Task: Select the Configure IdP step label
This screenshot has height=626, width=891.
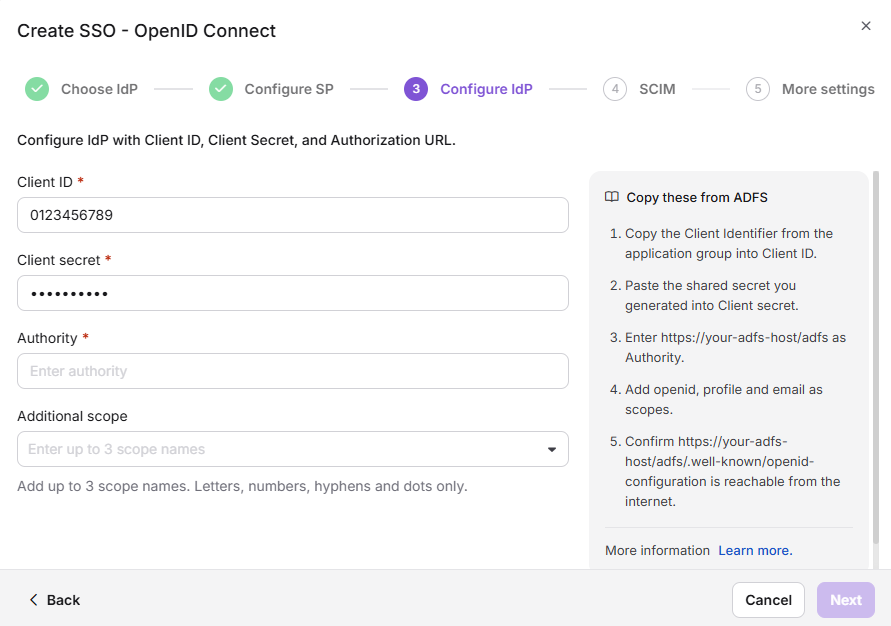Action: point(486,89)
